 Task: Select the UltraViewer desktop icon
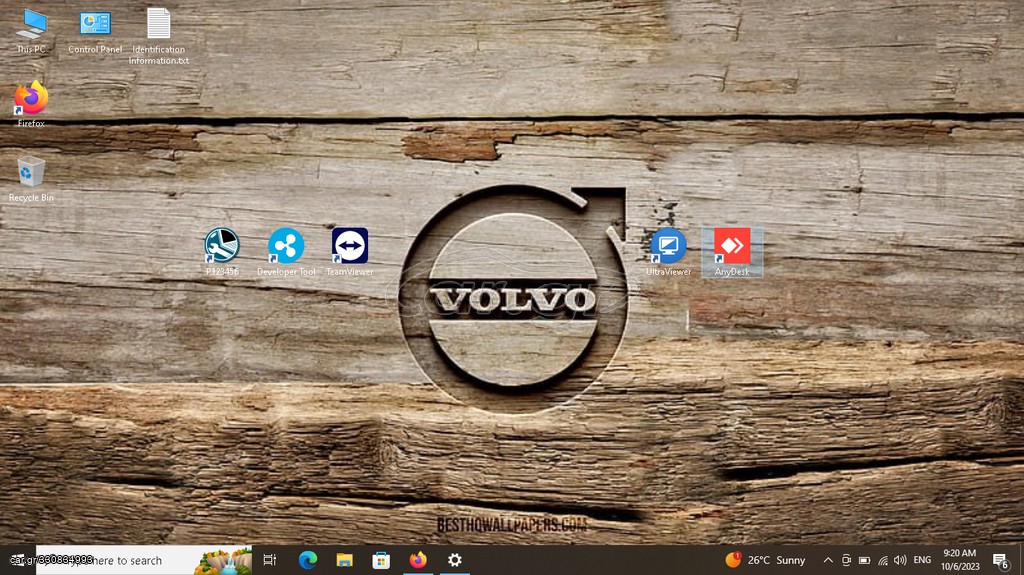tap(668, 252)
